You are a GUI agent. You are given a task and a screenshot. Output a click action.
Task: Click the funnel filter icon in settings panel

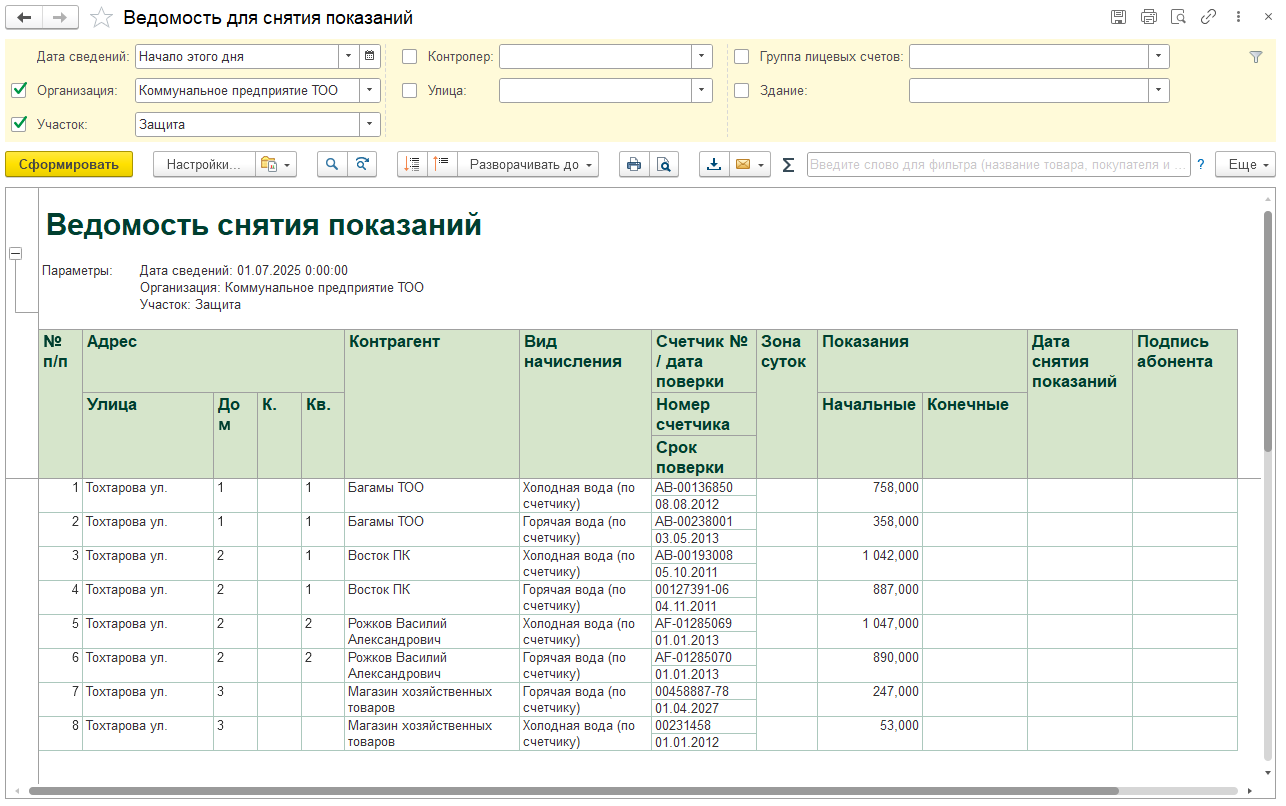click(x=1256, y=57)
